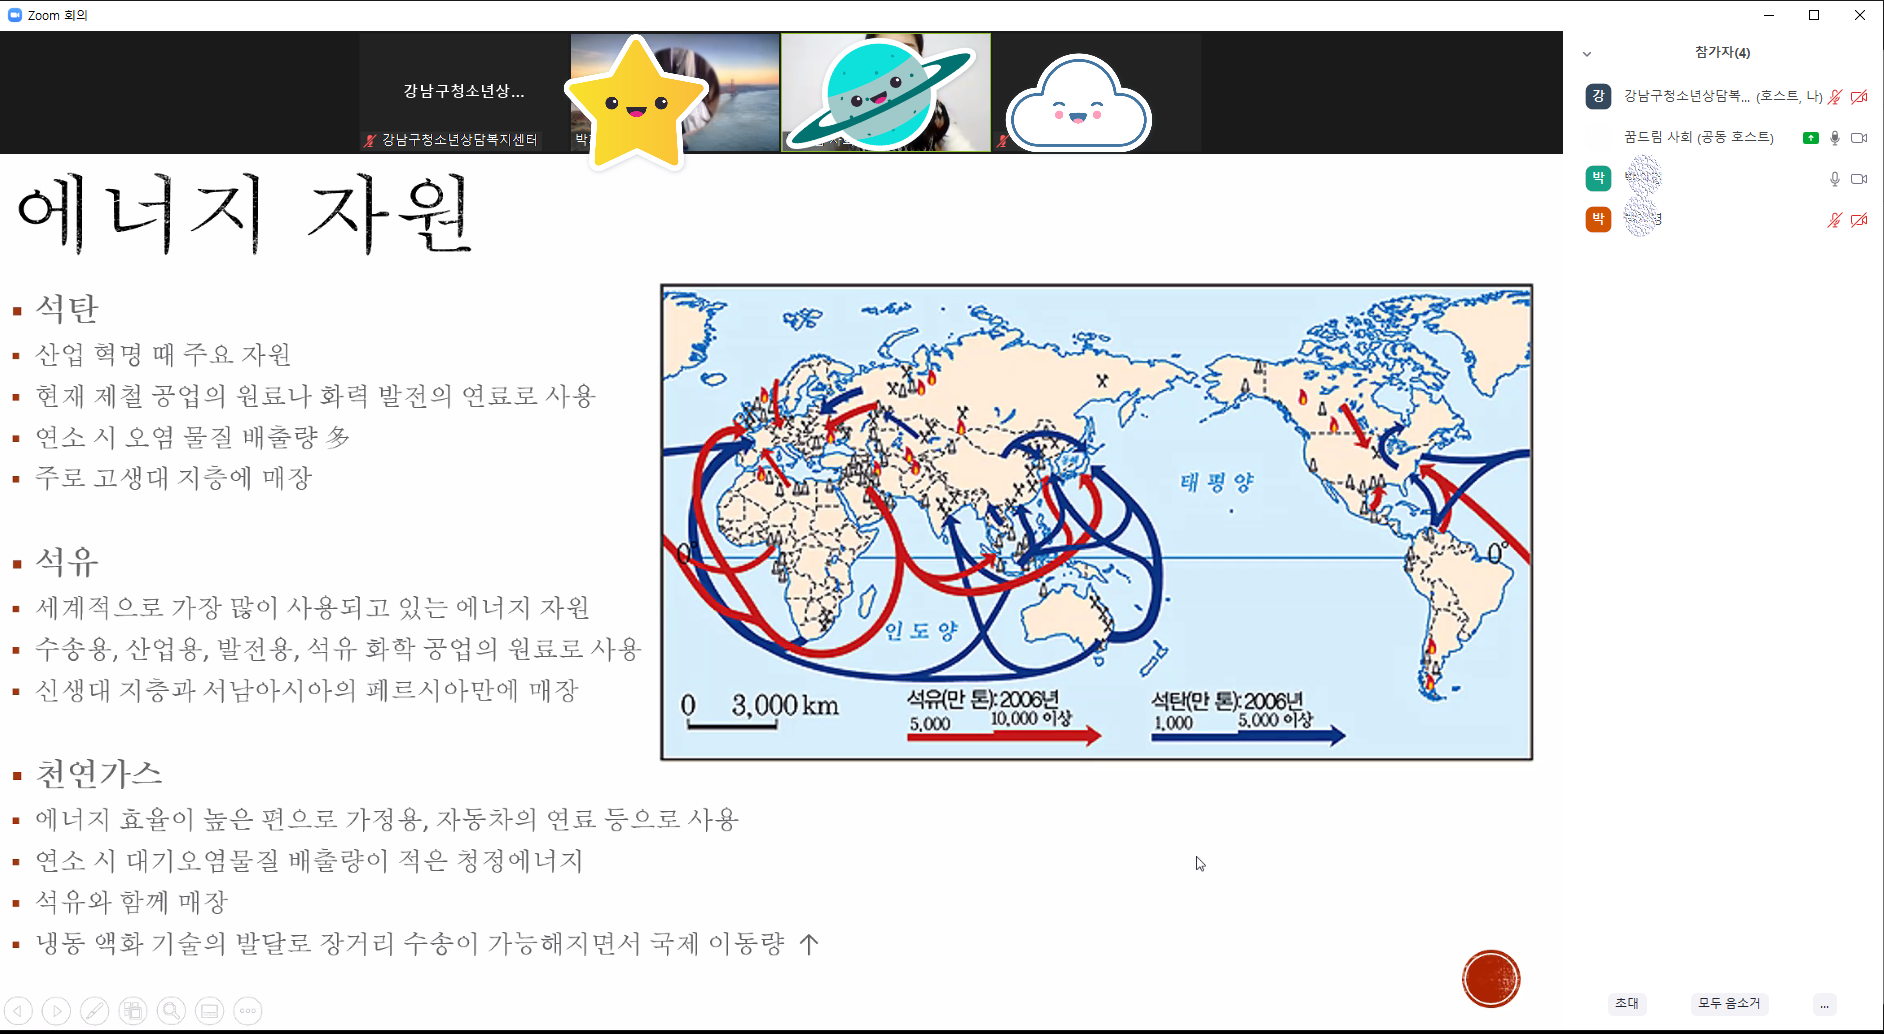
Task: Click the 모두 음소거 mute all button
Action: pyautogui.click(x=1729, y=1003)
